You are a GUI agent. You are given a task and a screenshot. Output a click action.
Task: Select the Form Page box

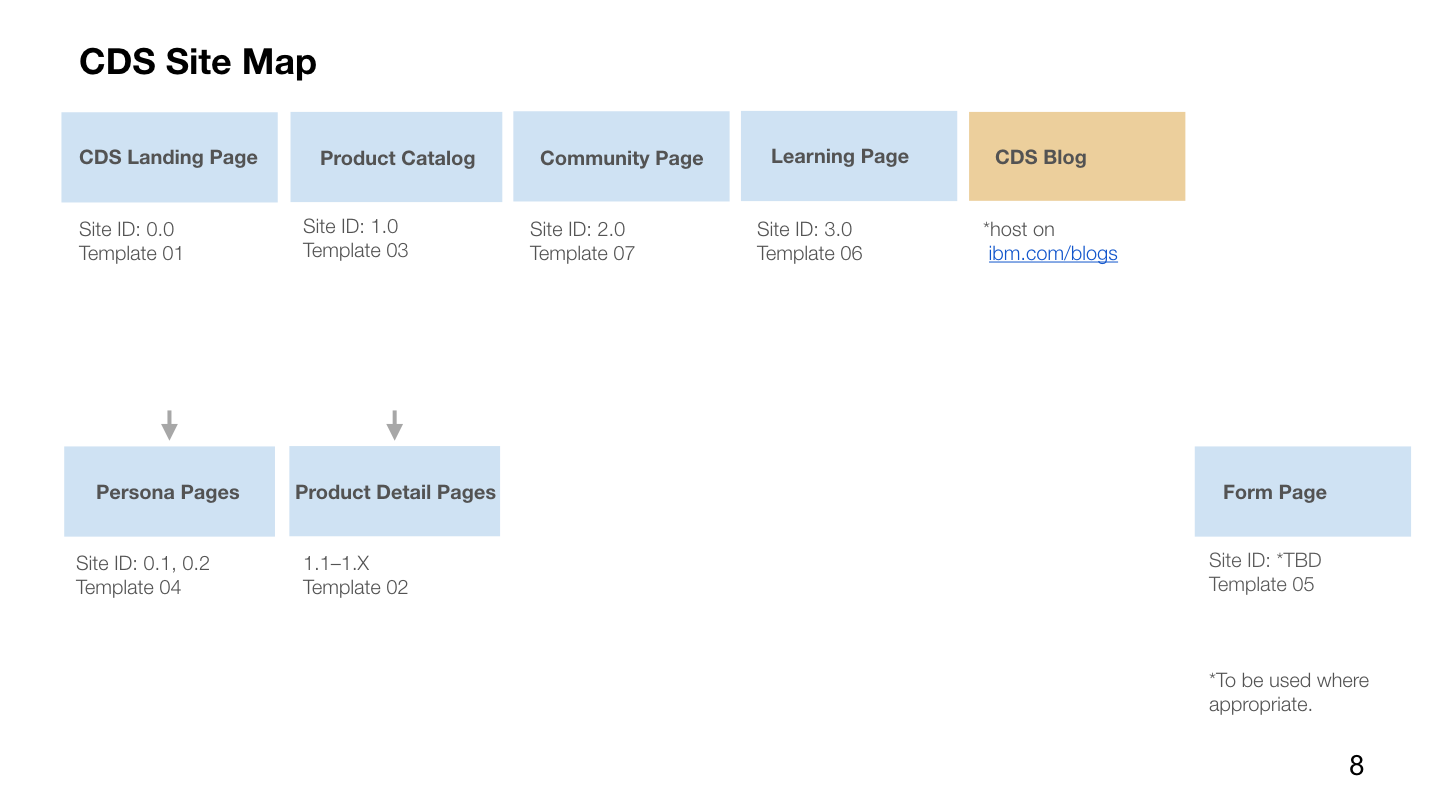pyautogui.click(x=1302, y=491)
